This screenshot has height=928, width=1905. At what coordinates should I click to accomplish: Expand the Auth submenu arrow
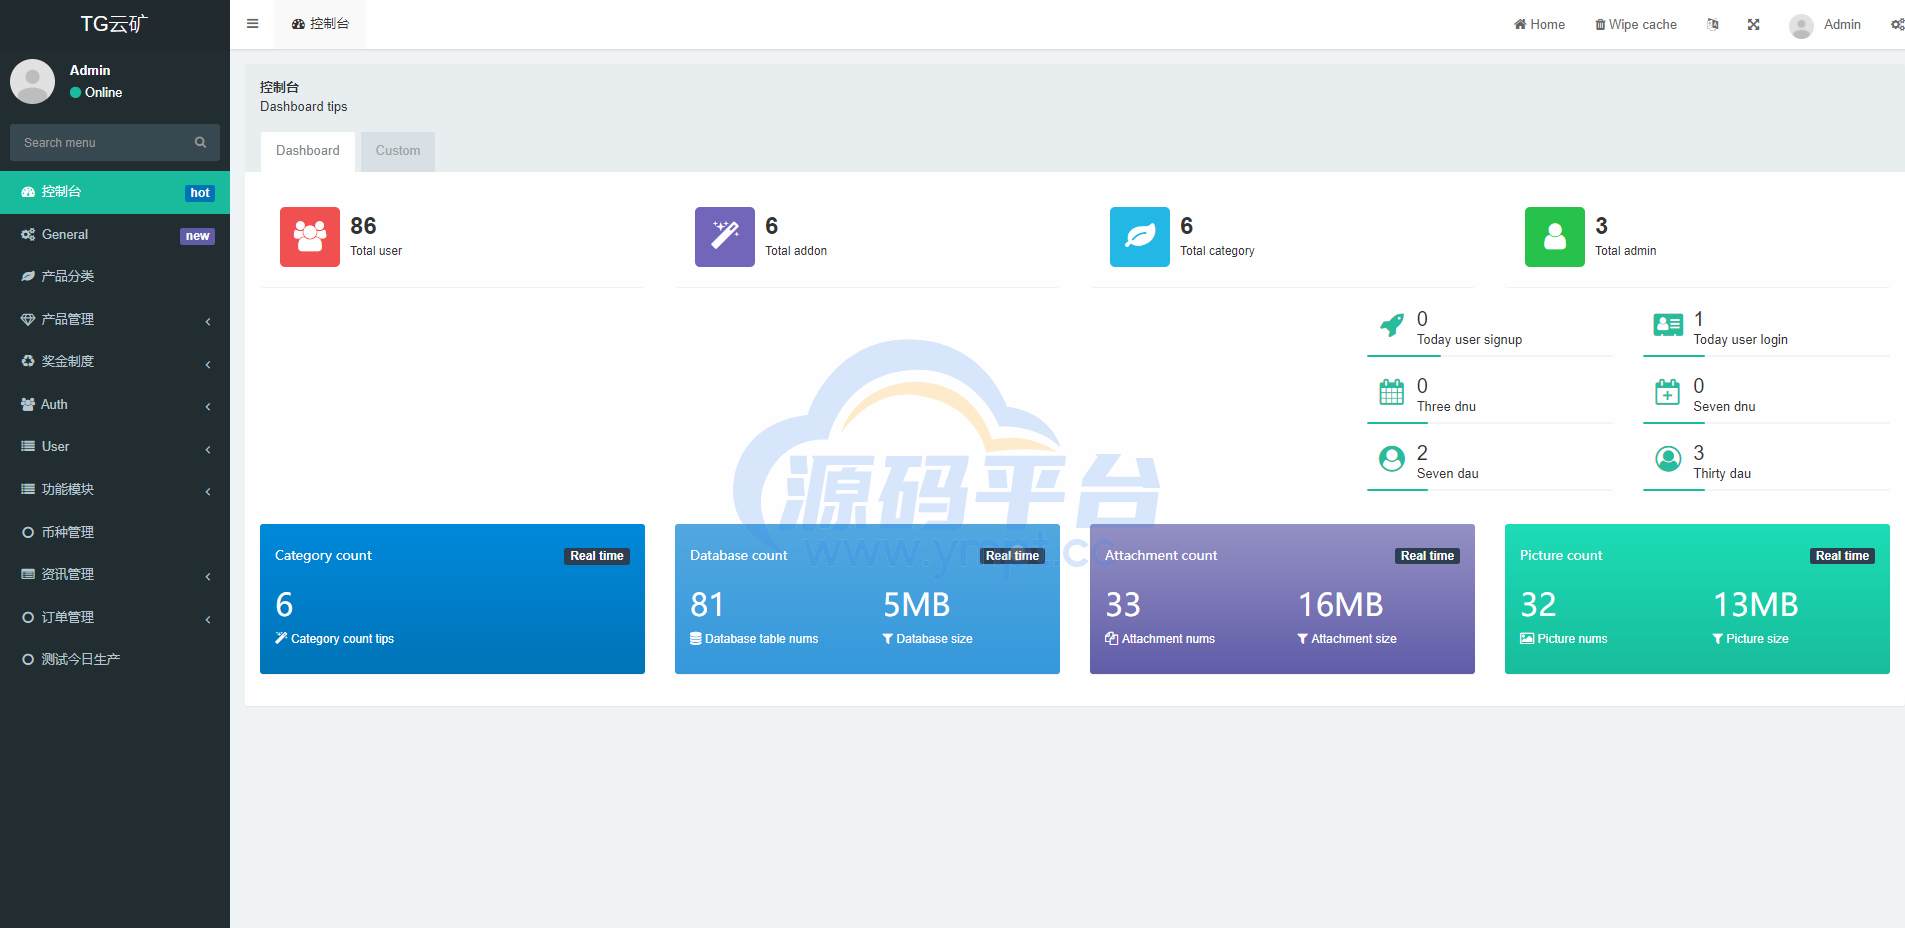208,406
